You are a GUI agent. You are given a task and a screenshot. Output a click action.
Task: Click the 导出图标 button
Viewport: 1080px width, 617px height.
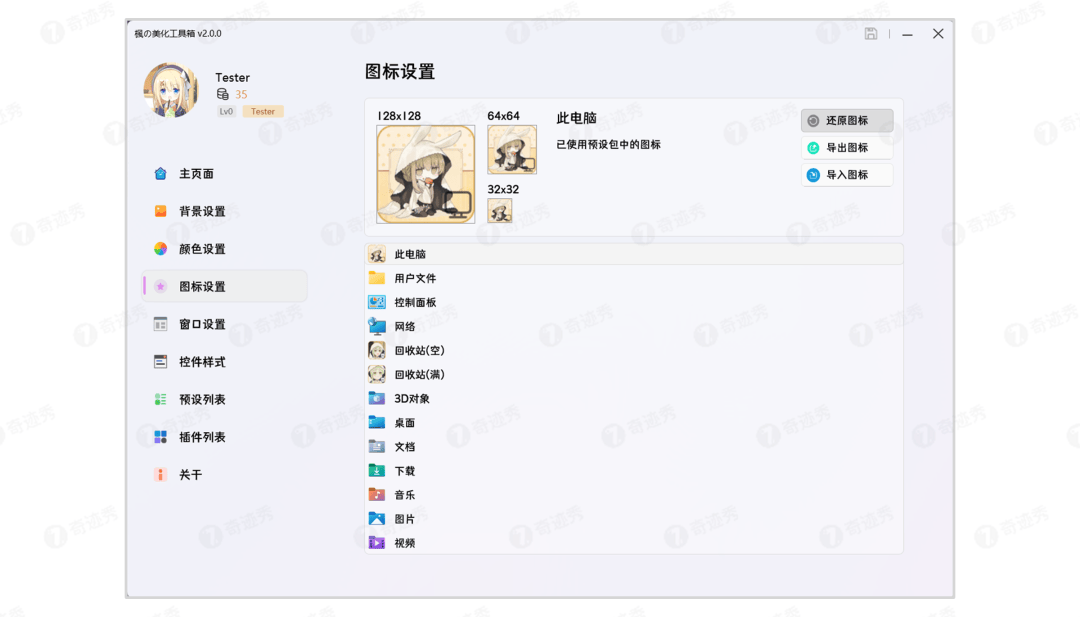coord(847,147)
